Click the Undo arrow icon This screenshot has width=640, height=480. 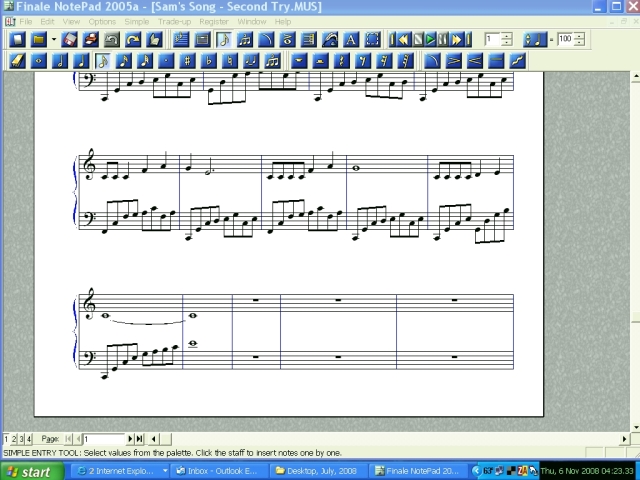[111, 40]
